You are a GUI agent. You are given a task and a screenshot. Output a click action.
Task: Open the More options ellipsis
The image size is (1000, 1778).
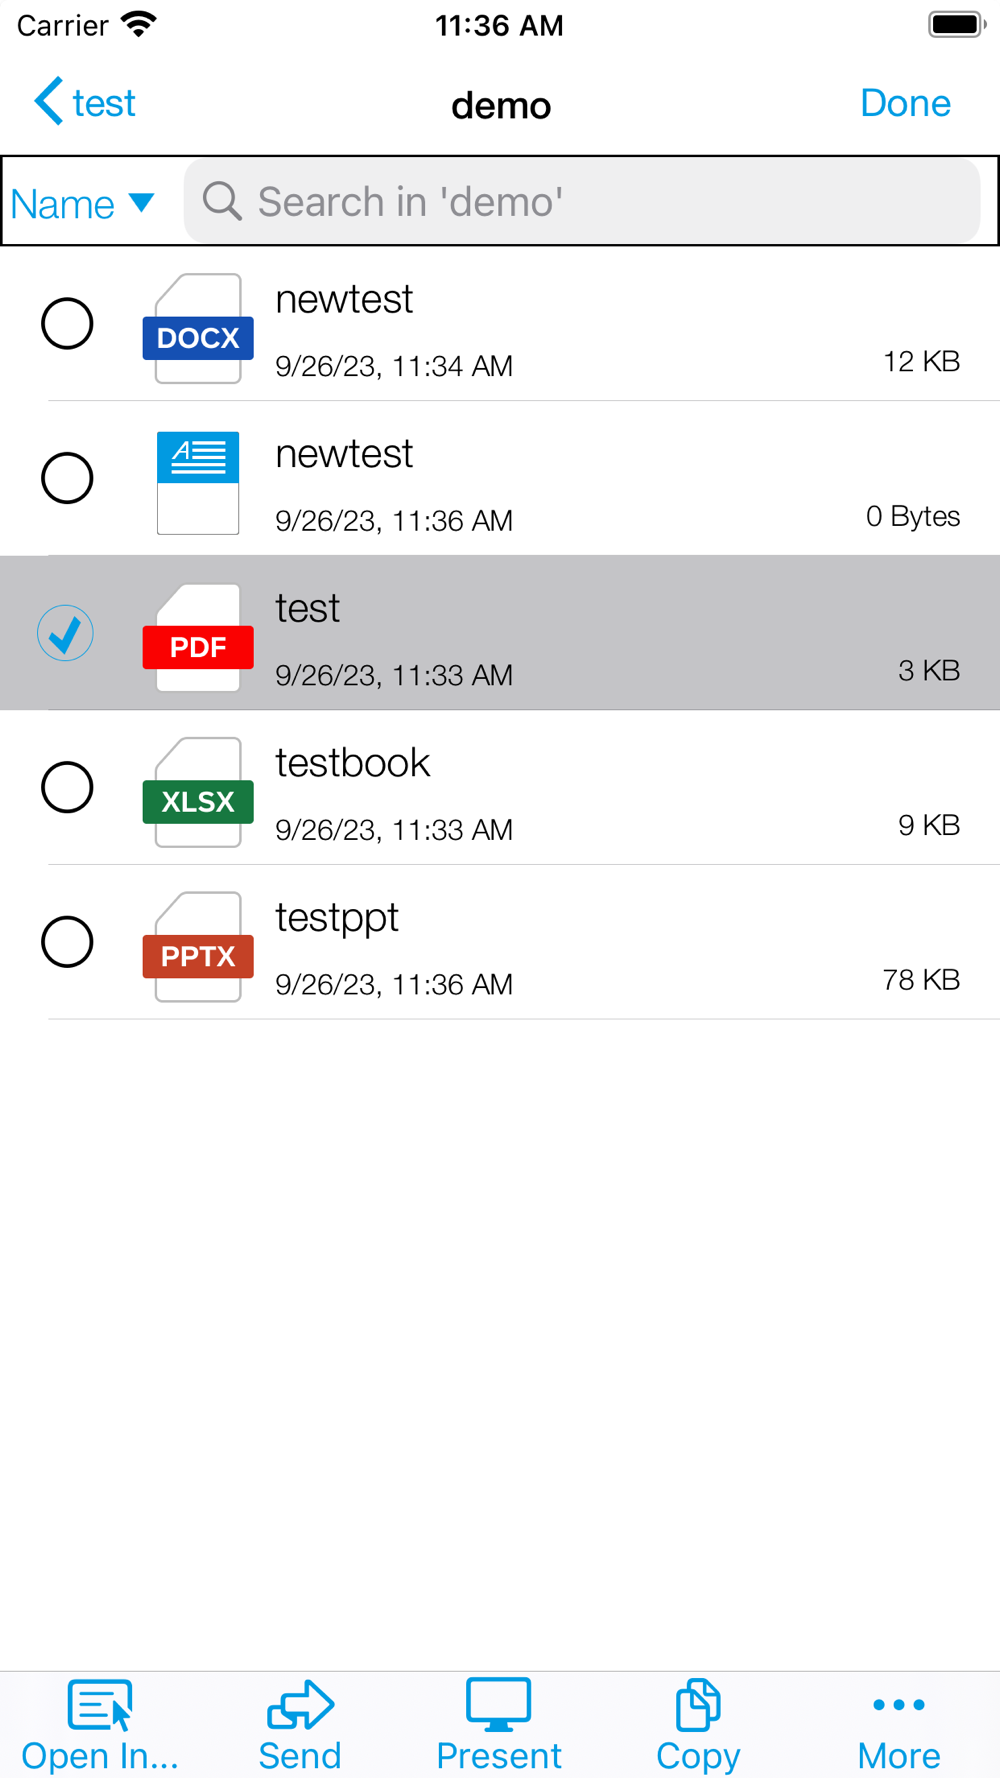[898, 1705]
